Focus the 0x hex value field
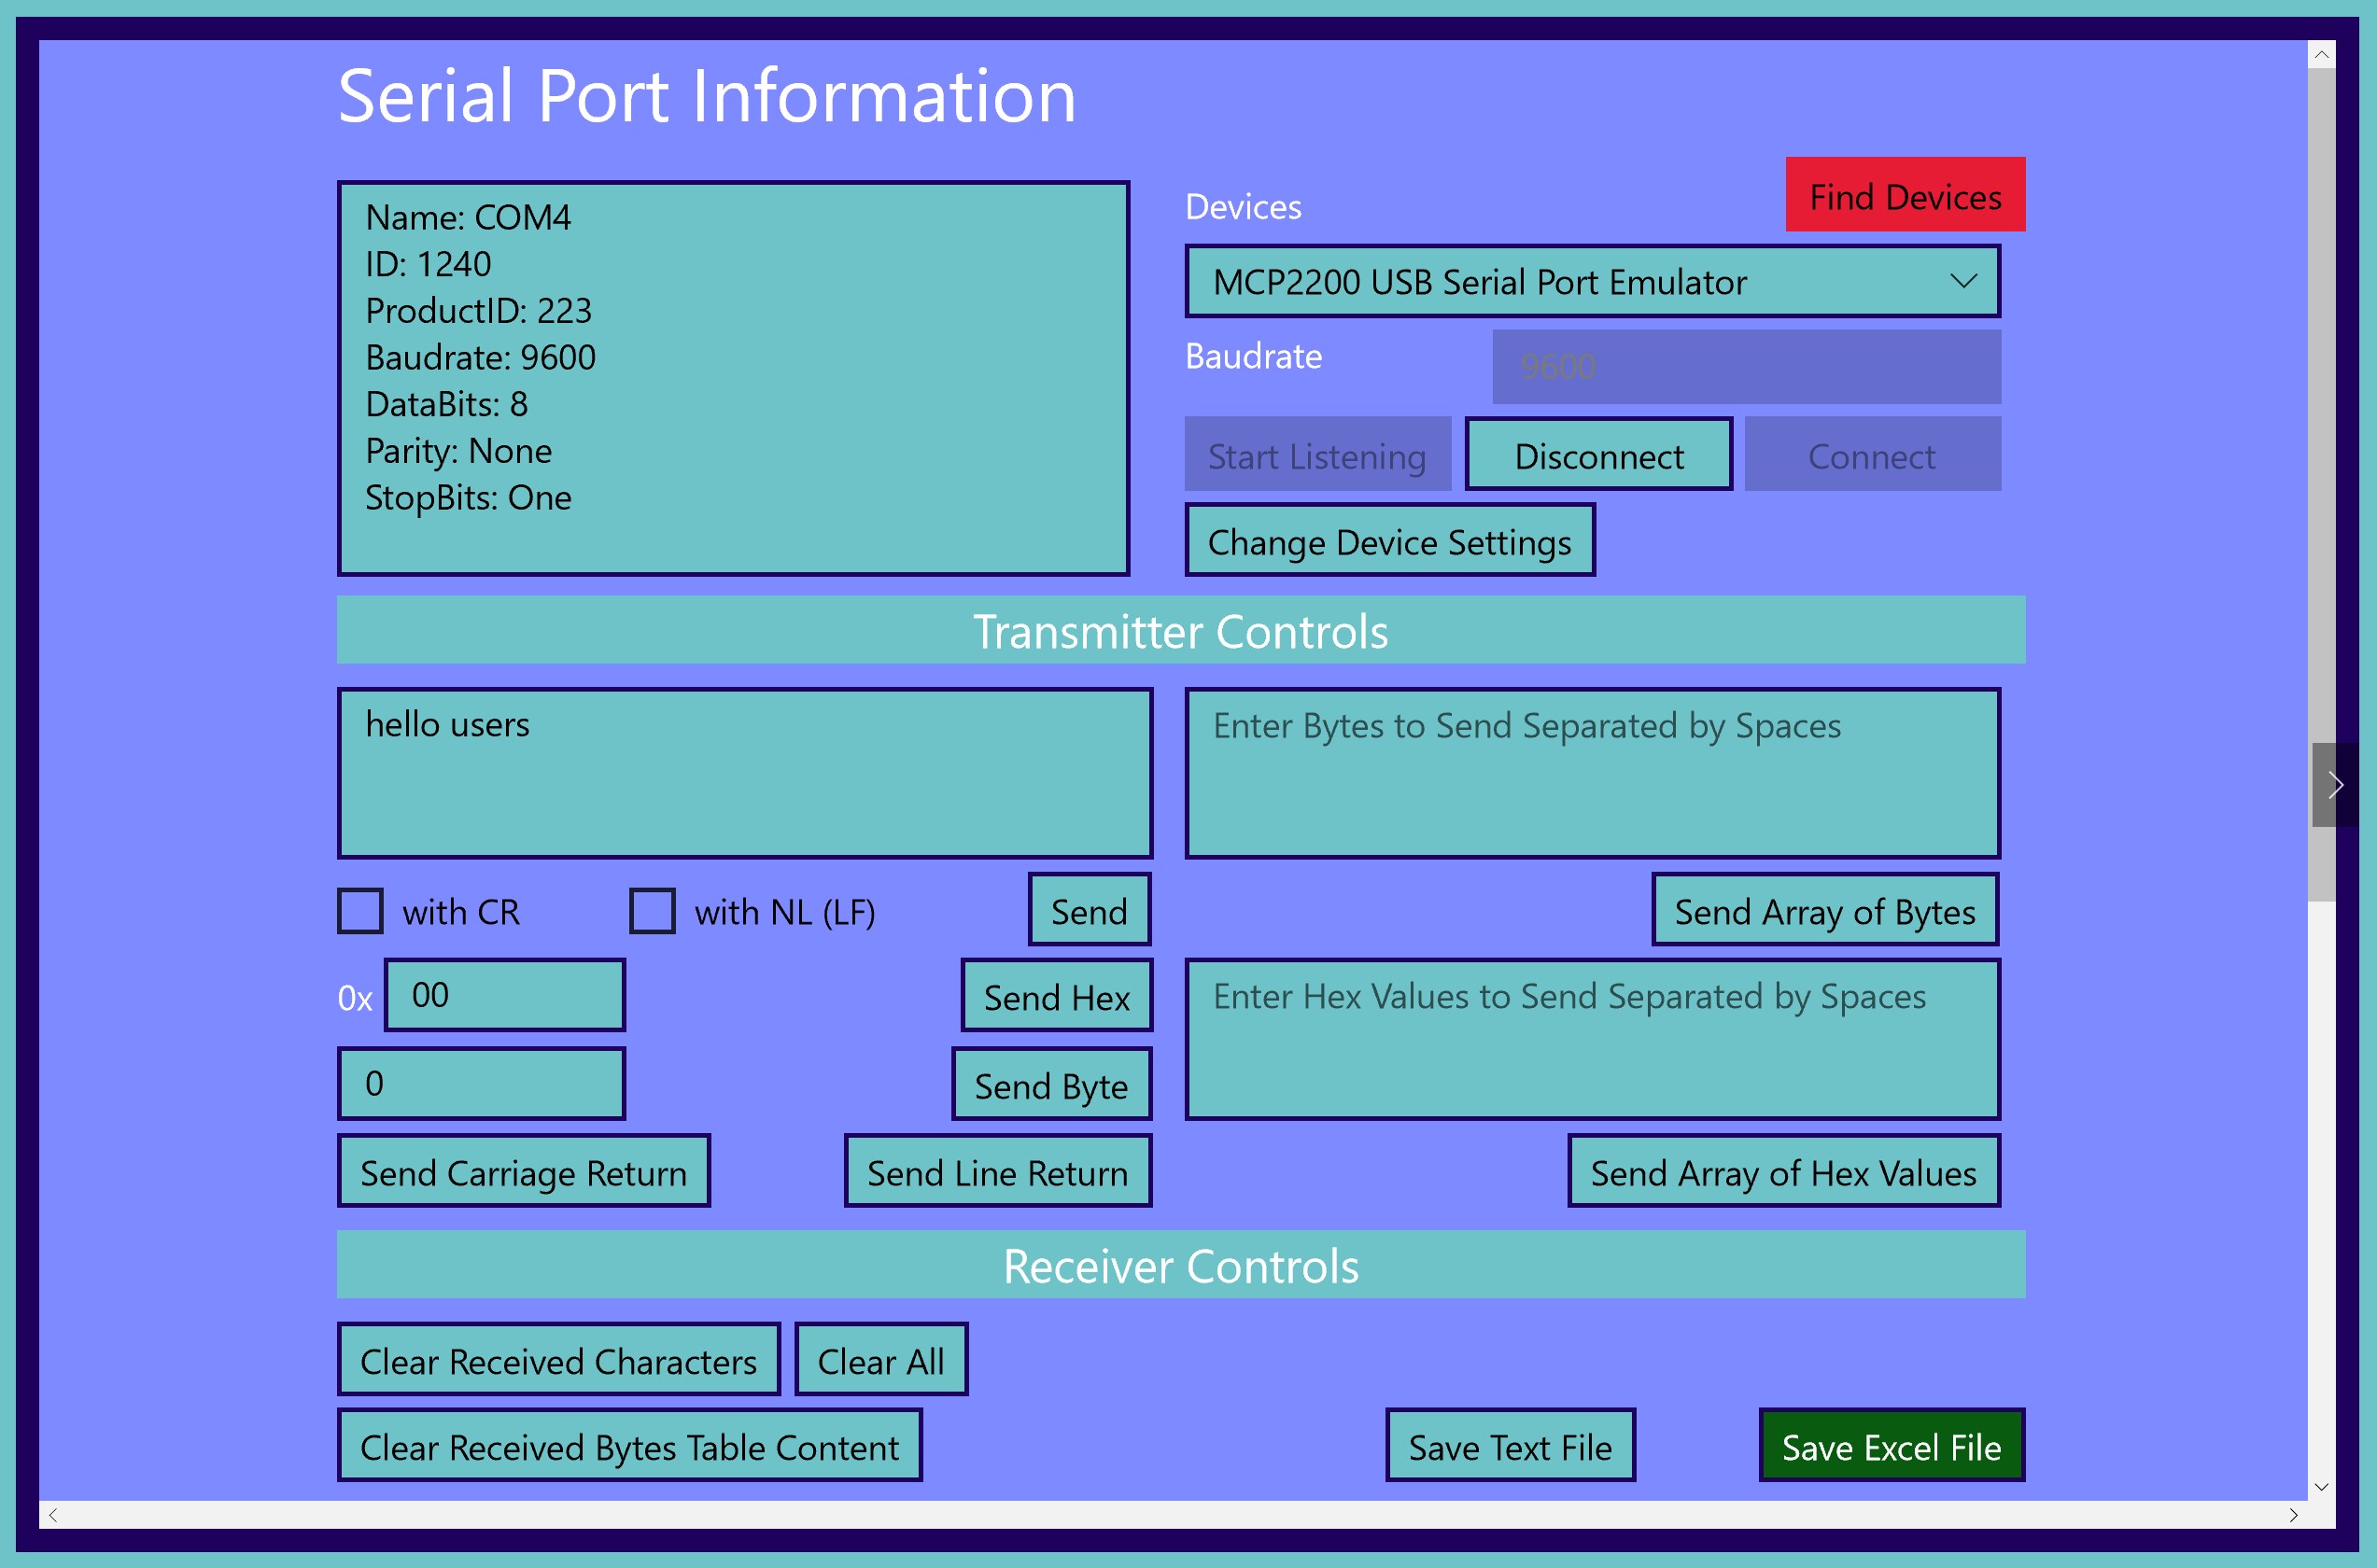This screenshot has height=1568, width=2377. tap(505, 995)
